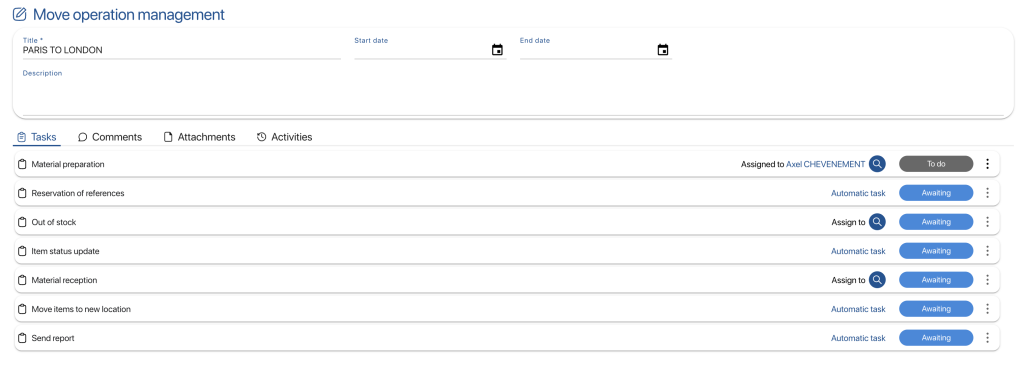Click Awaiting status for Out of stock

click(x=936, y=222)
